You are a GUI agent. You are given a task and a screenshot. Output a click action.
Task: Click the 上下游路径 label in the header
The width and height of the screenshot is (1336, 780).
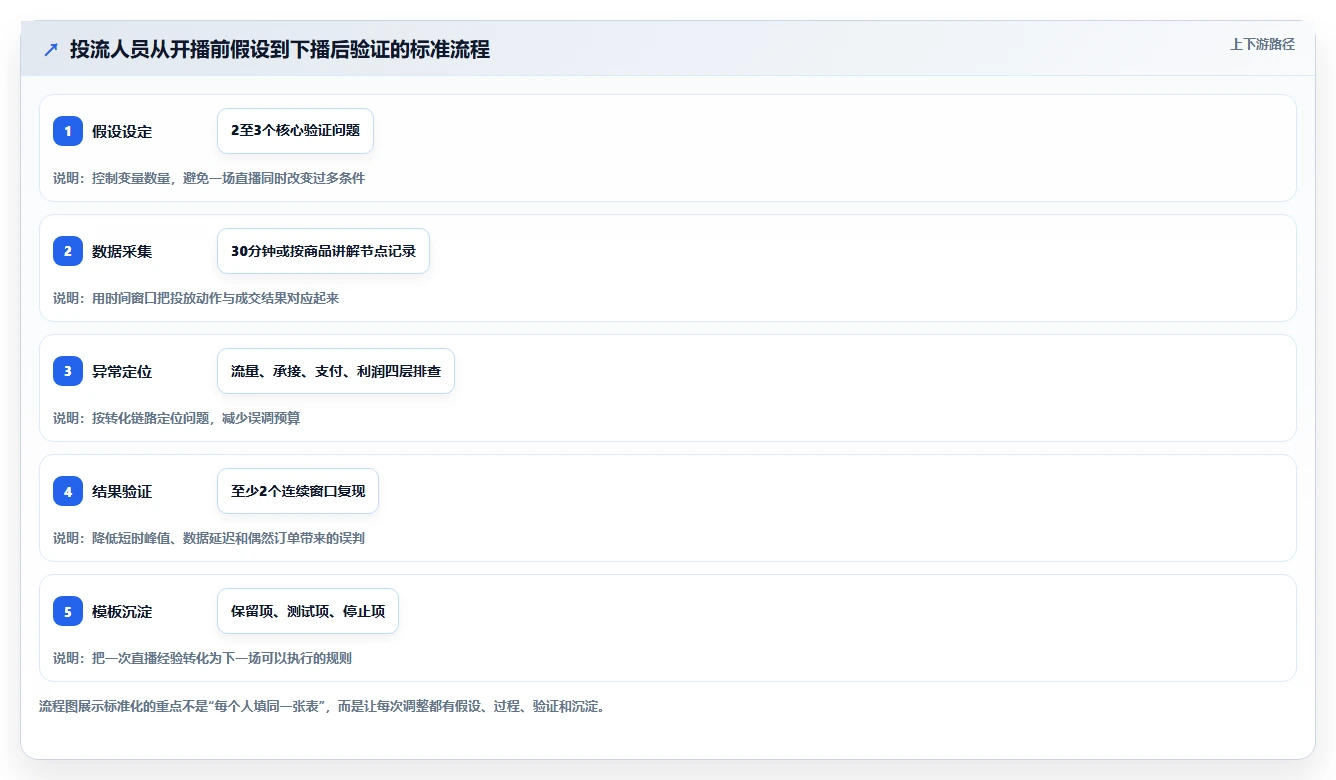click(x=1262, y=44)
